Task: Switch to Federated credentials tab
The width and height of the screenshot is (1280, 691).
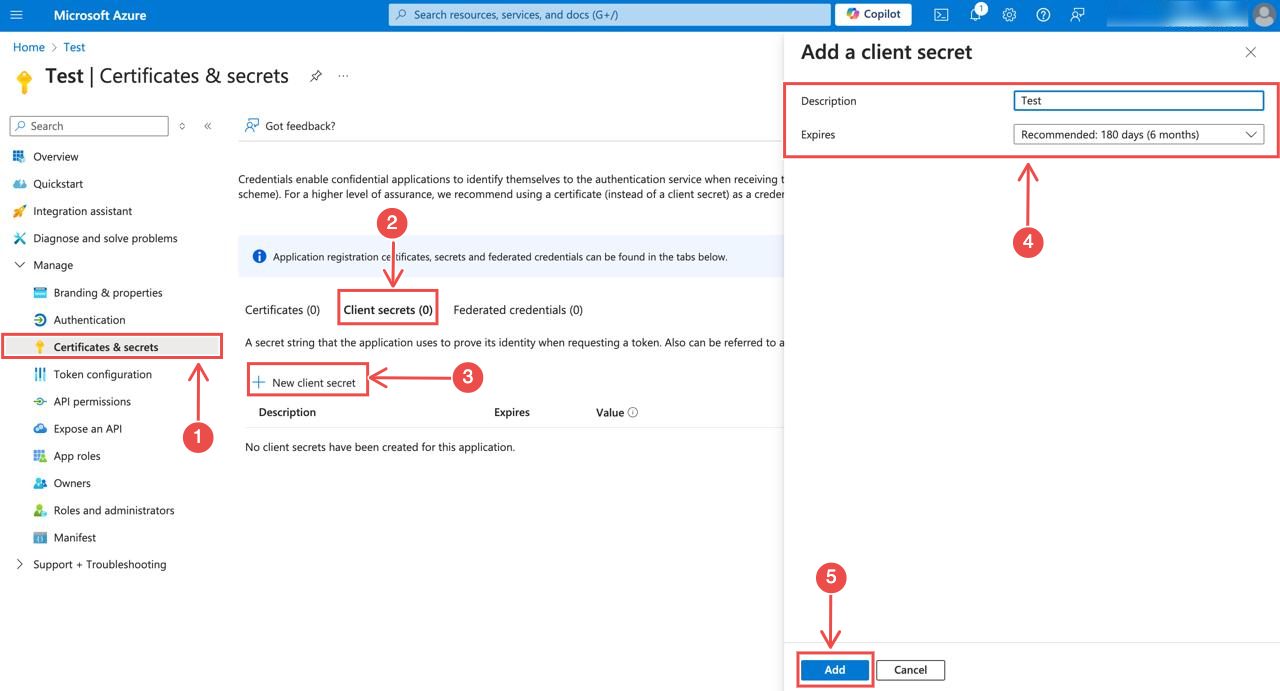Action: pos(517,309)
